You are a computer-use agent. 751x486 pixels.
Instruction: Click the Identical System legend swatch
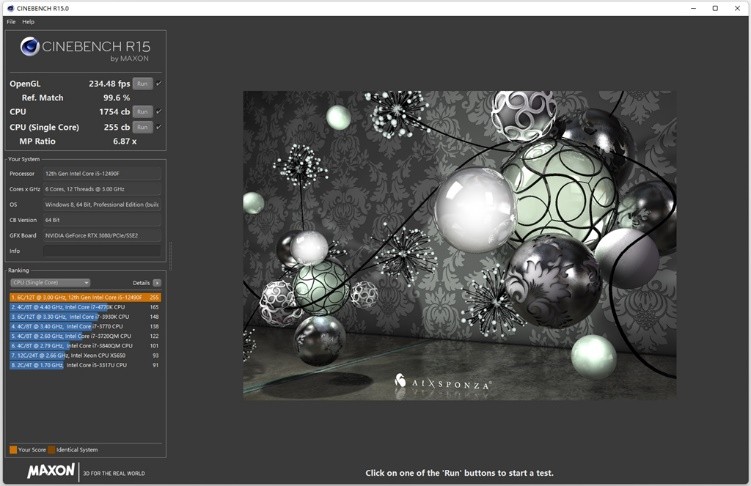(x=52, y=450)
